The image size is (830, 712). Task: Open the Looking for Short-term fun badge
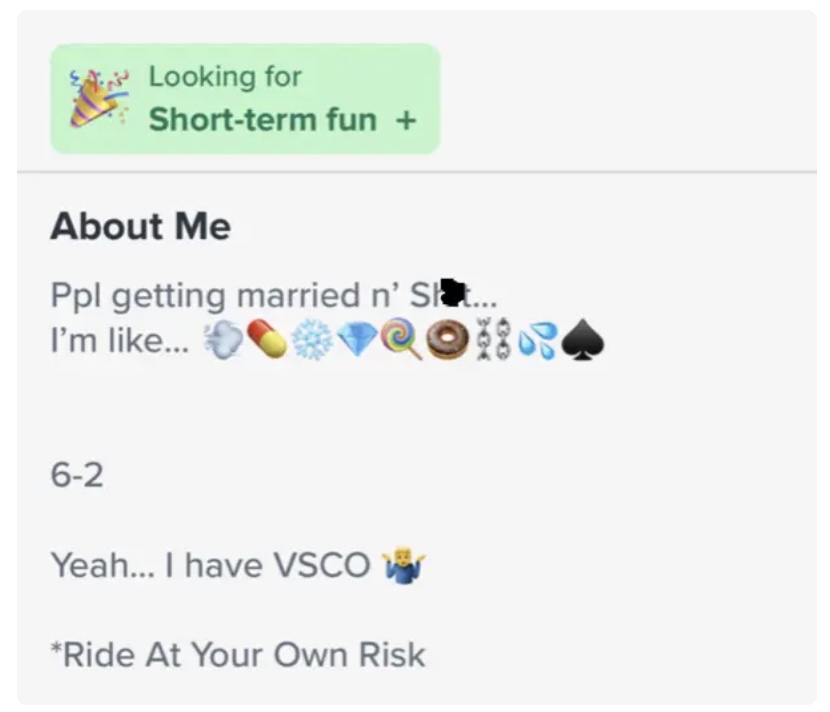[245, 98]
